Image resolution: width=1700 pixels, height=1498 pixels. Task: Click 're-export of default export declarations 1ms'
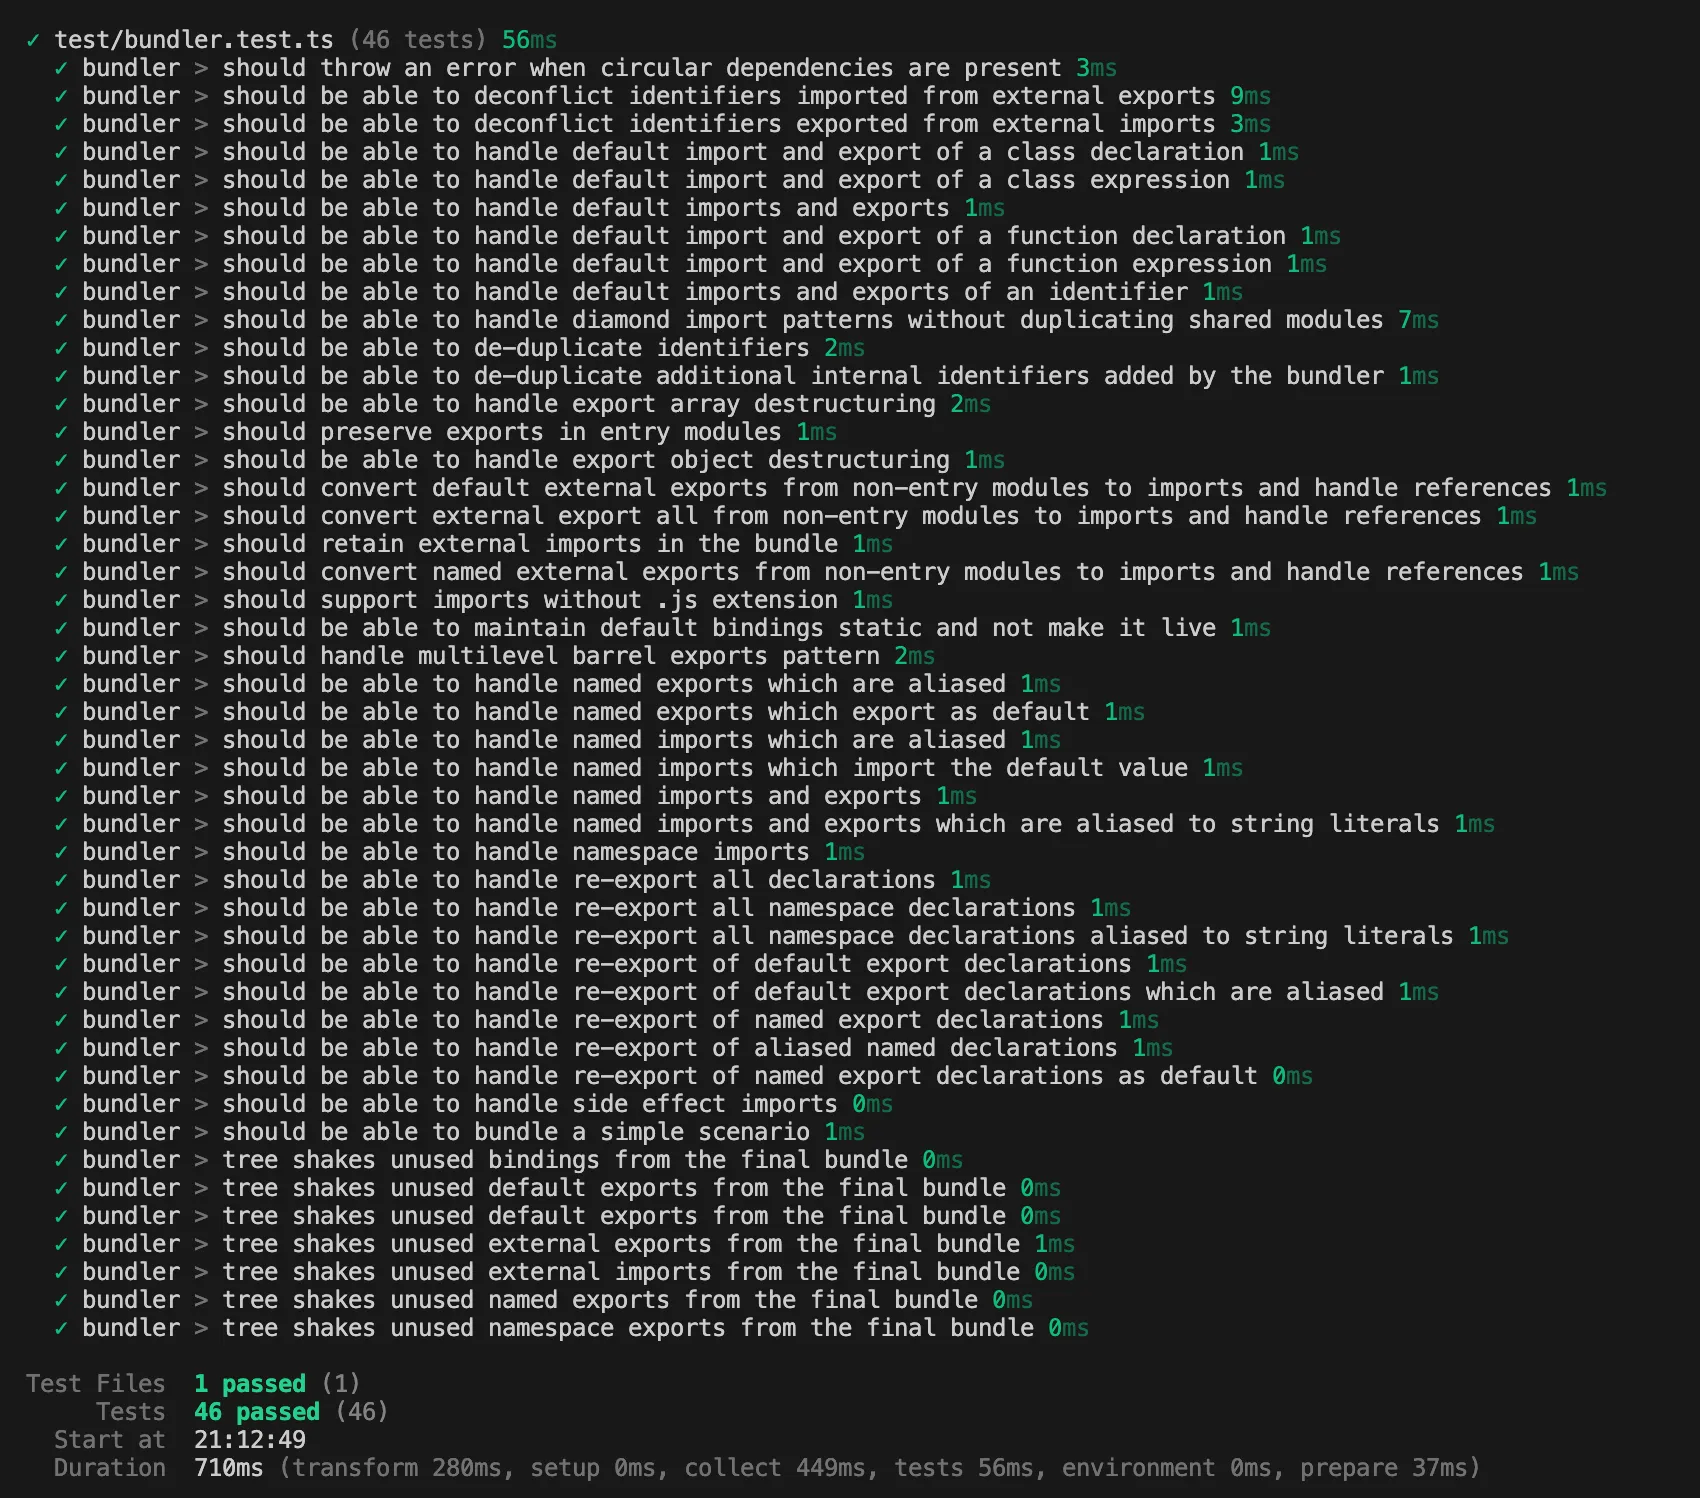pos(620,964)
